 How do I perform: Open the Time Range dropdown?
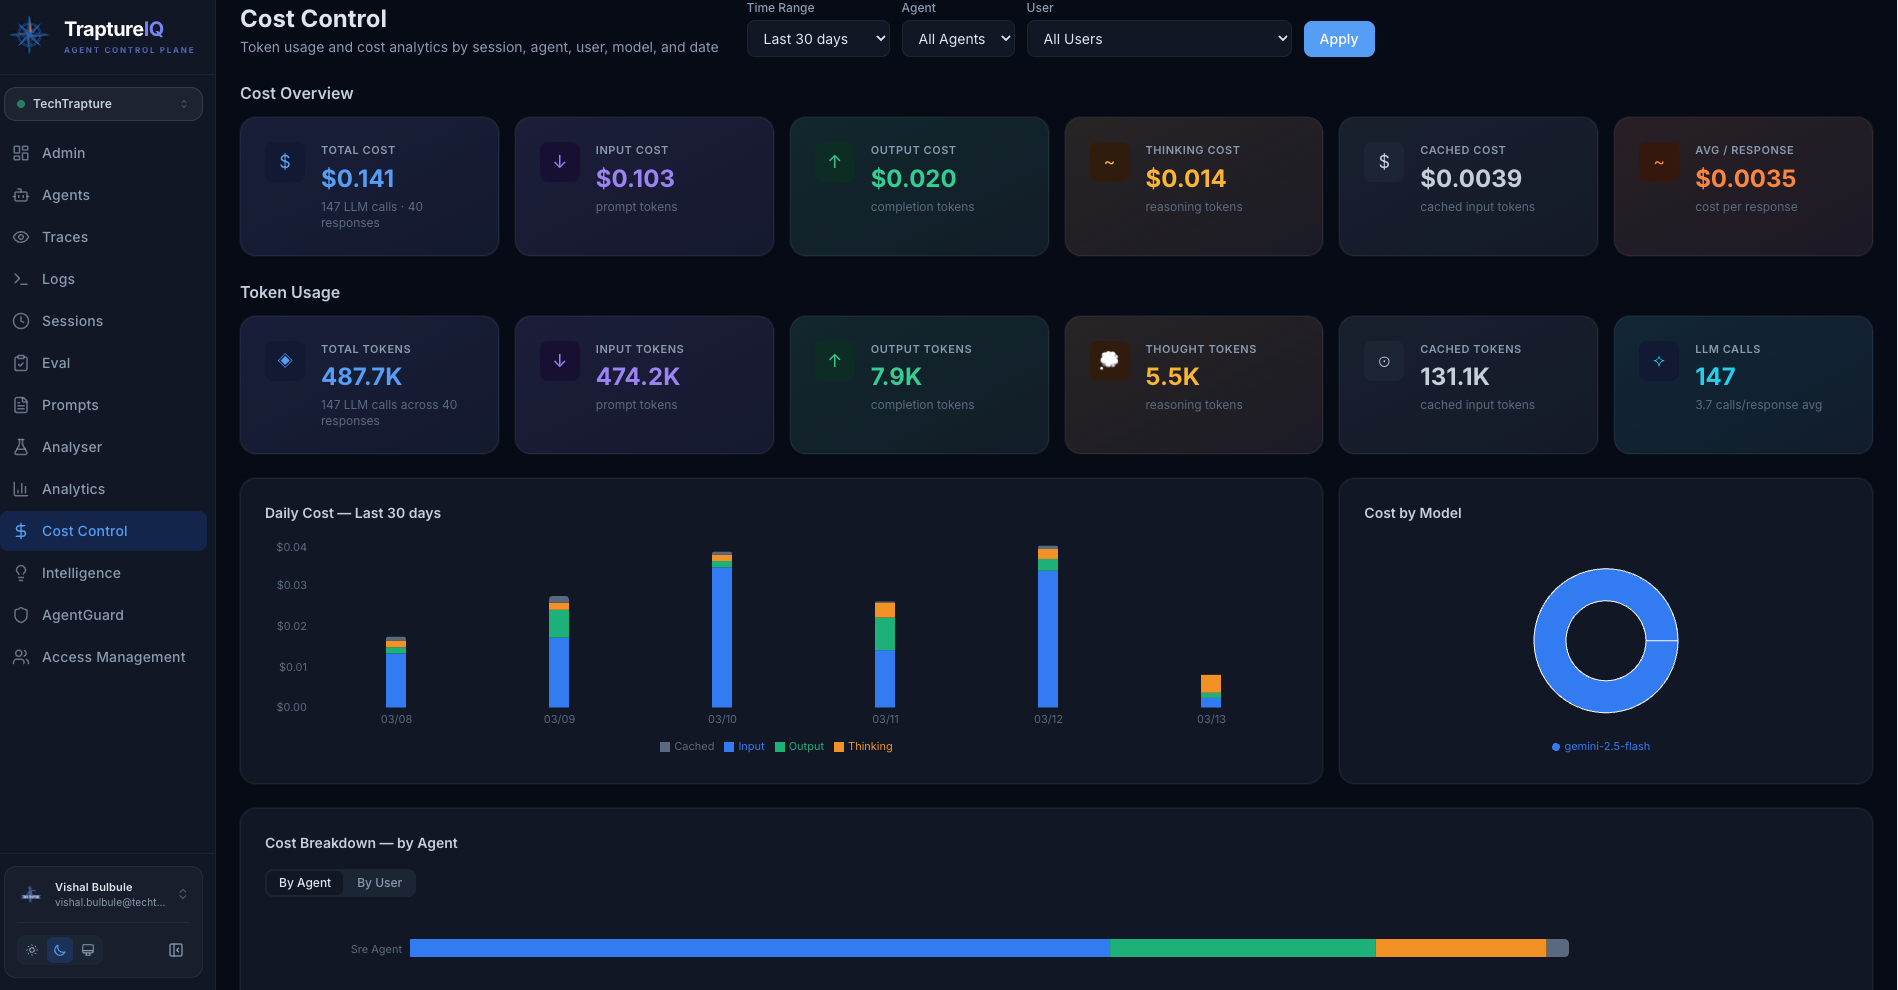pyautogui.click(x=818, y=38)
